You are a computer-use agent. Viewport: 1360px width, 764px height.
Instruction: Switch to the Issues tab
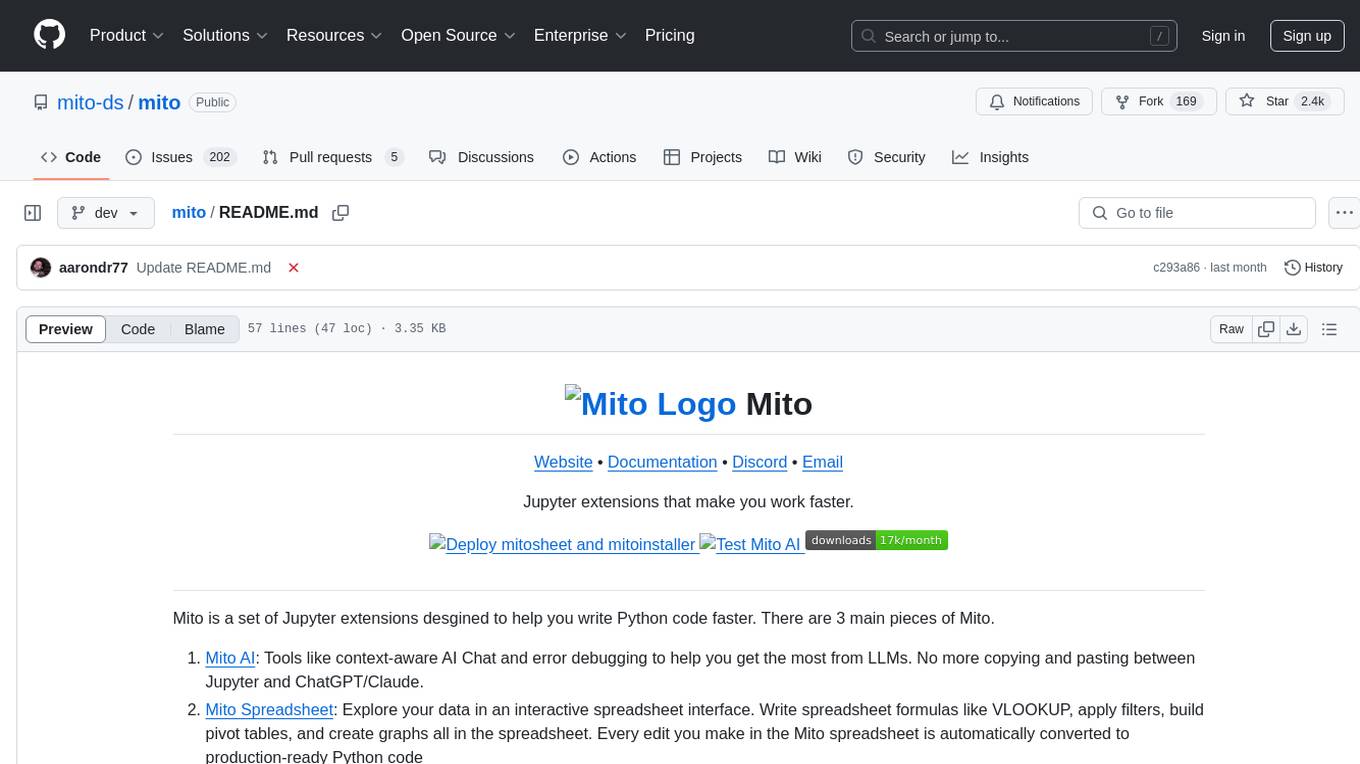(180, 157)
